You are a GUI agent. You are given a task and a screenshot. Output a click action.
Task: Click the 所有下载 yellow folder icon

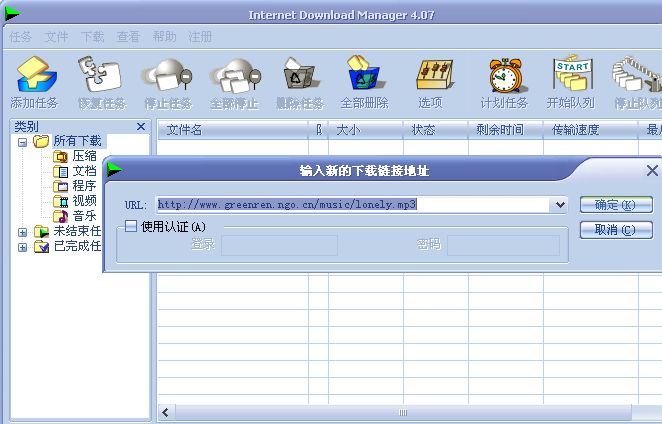coord(41,141)
